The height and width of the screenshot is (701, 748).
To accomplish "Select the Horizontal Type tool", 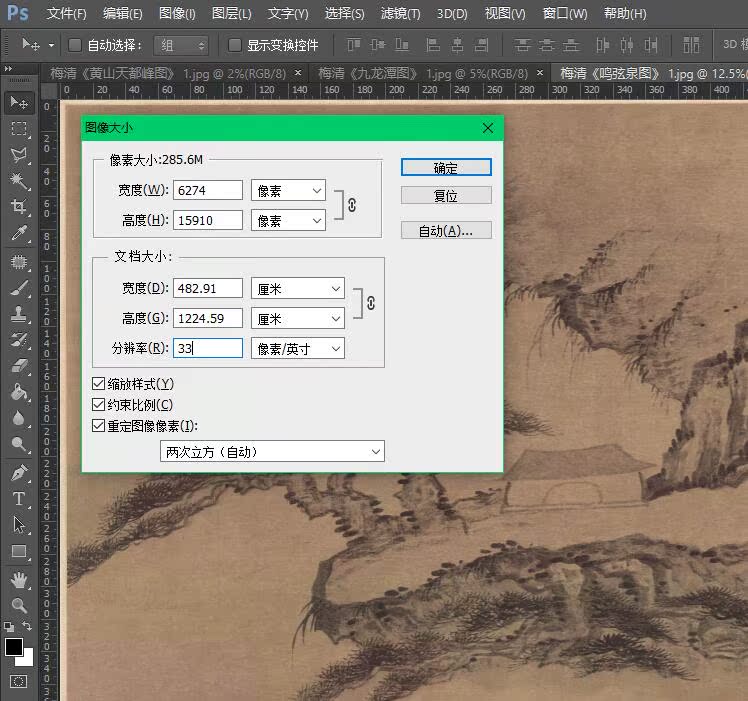I will (x=19, y=499).
